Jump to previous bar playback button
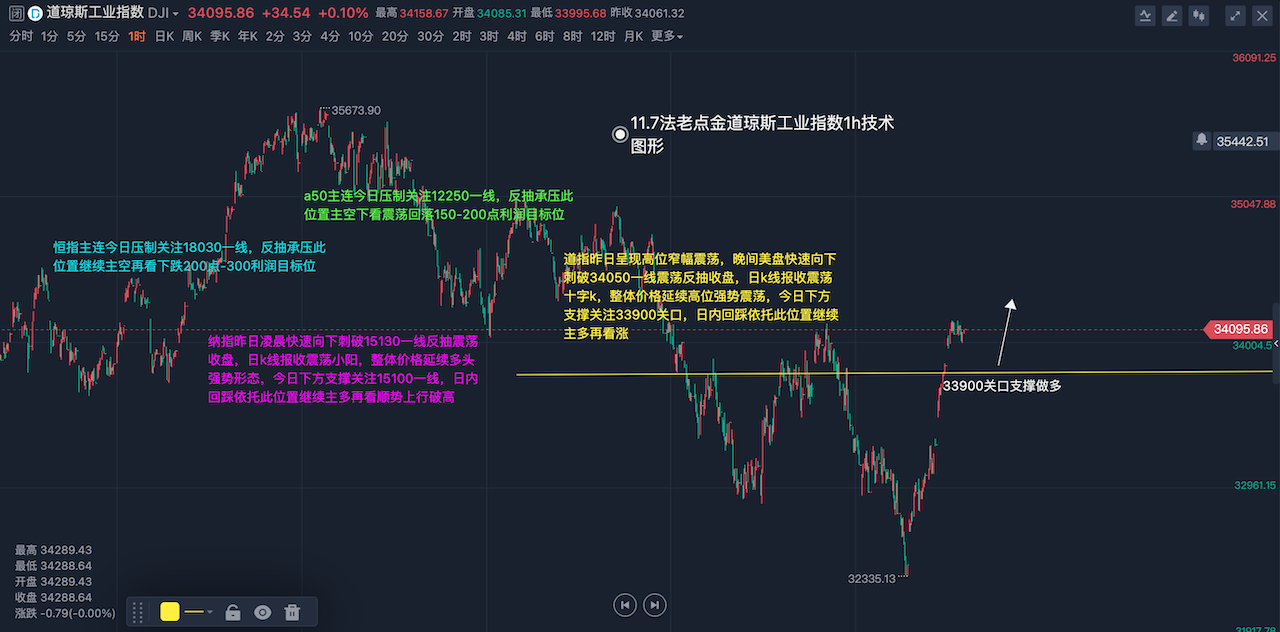 click(x=624, y=604)
